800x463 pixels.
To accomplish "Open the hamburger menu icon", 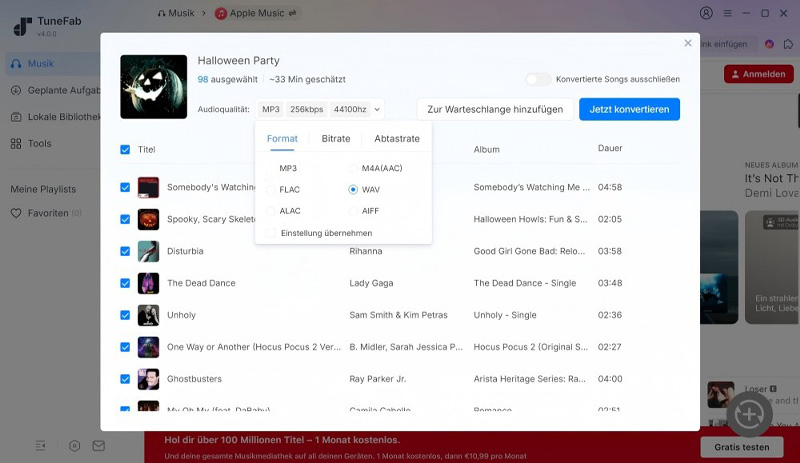I will (728, 13).
